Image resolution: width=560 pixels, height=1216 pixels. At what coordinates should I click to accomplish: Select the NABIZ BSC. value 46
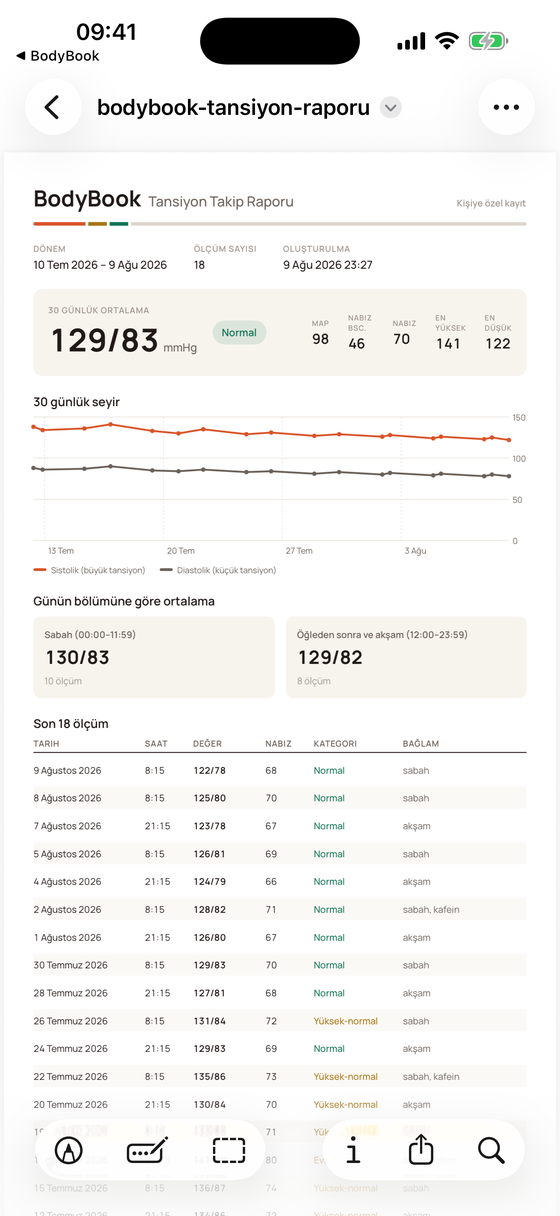point(356,344)
